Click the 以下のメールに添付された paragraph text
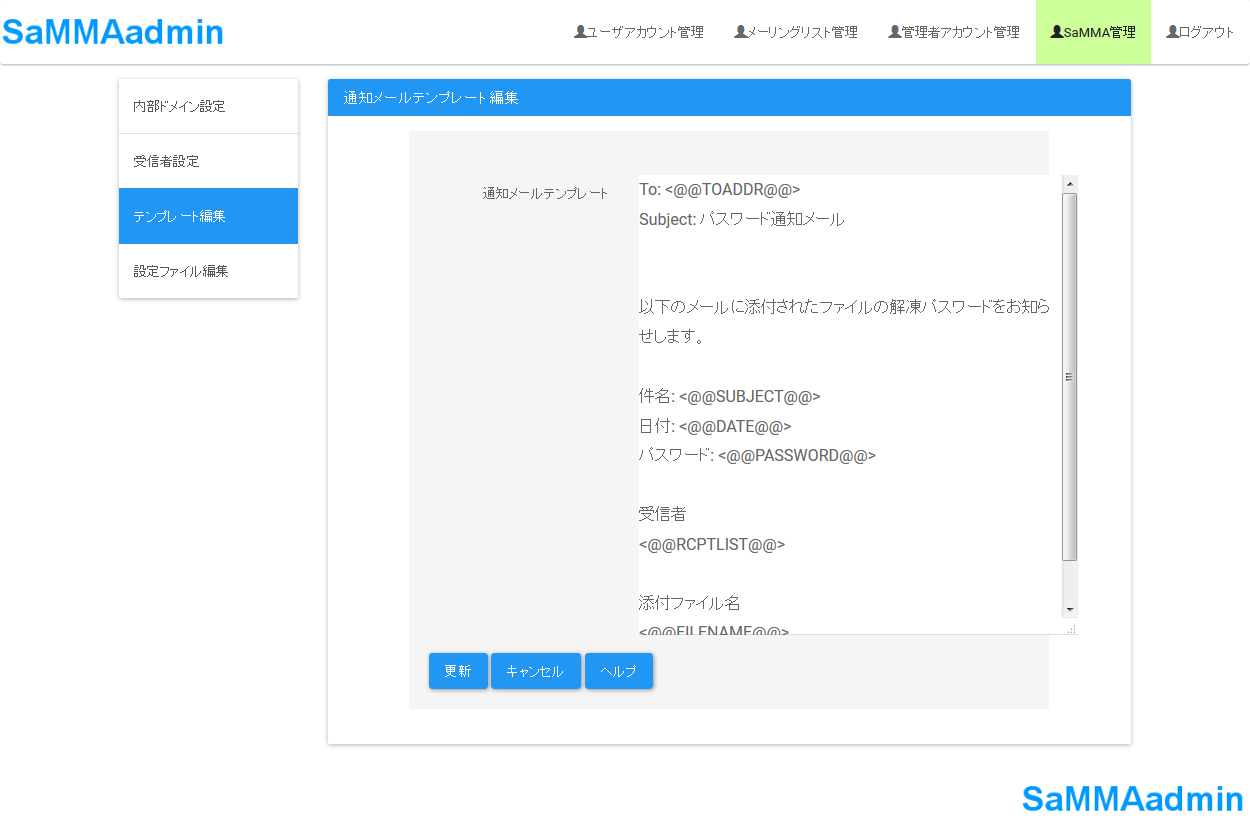This screenshot has height=818, width=1250. click(x=844, y=322)
